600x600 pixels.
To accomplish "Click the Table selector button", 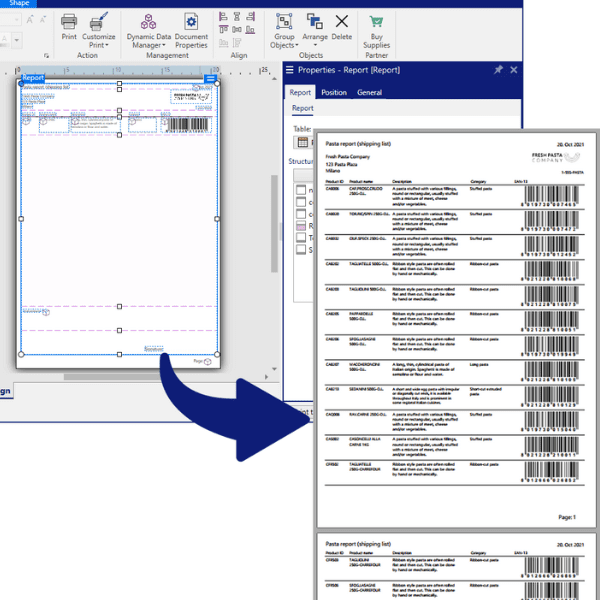I will (x=301, y=143).
